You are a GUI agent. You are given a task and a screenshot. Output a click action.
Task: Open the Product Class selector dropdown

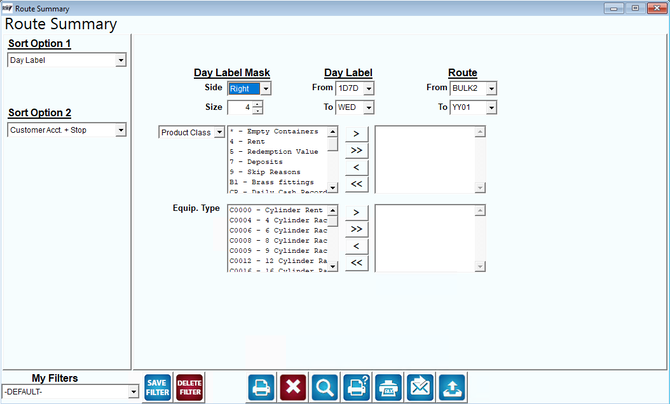pyautogui.click(x=219, y=132)
